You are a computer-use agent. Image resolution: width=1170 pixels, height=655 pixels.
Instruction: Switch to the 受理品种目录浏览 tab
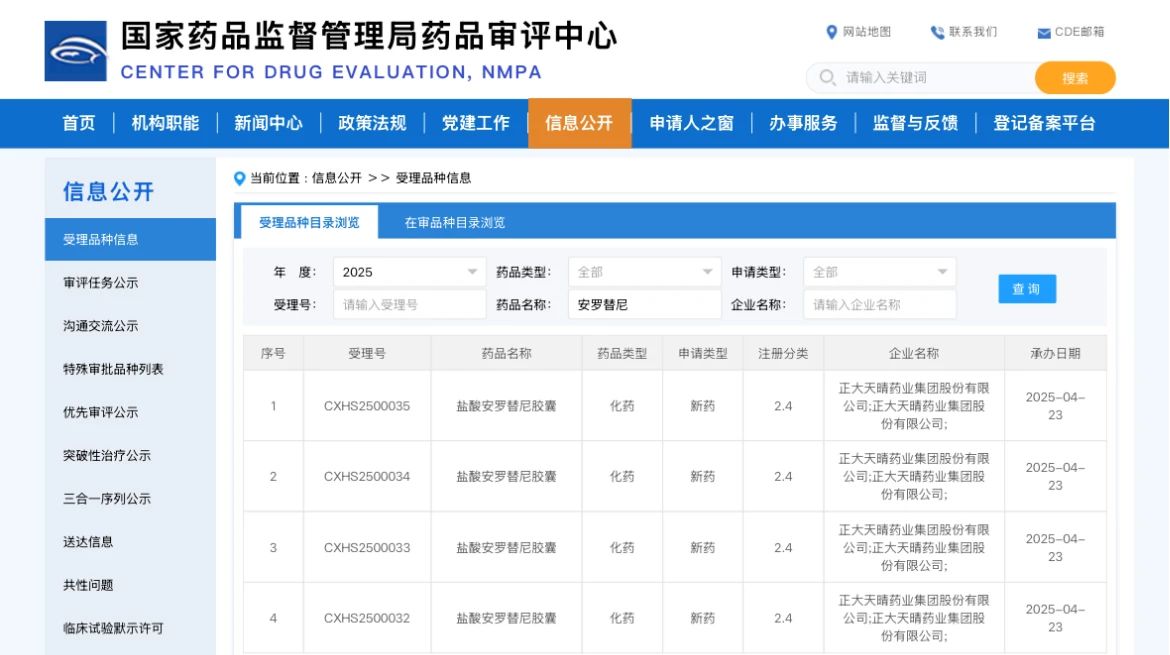[x=309, y=222]
